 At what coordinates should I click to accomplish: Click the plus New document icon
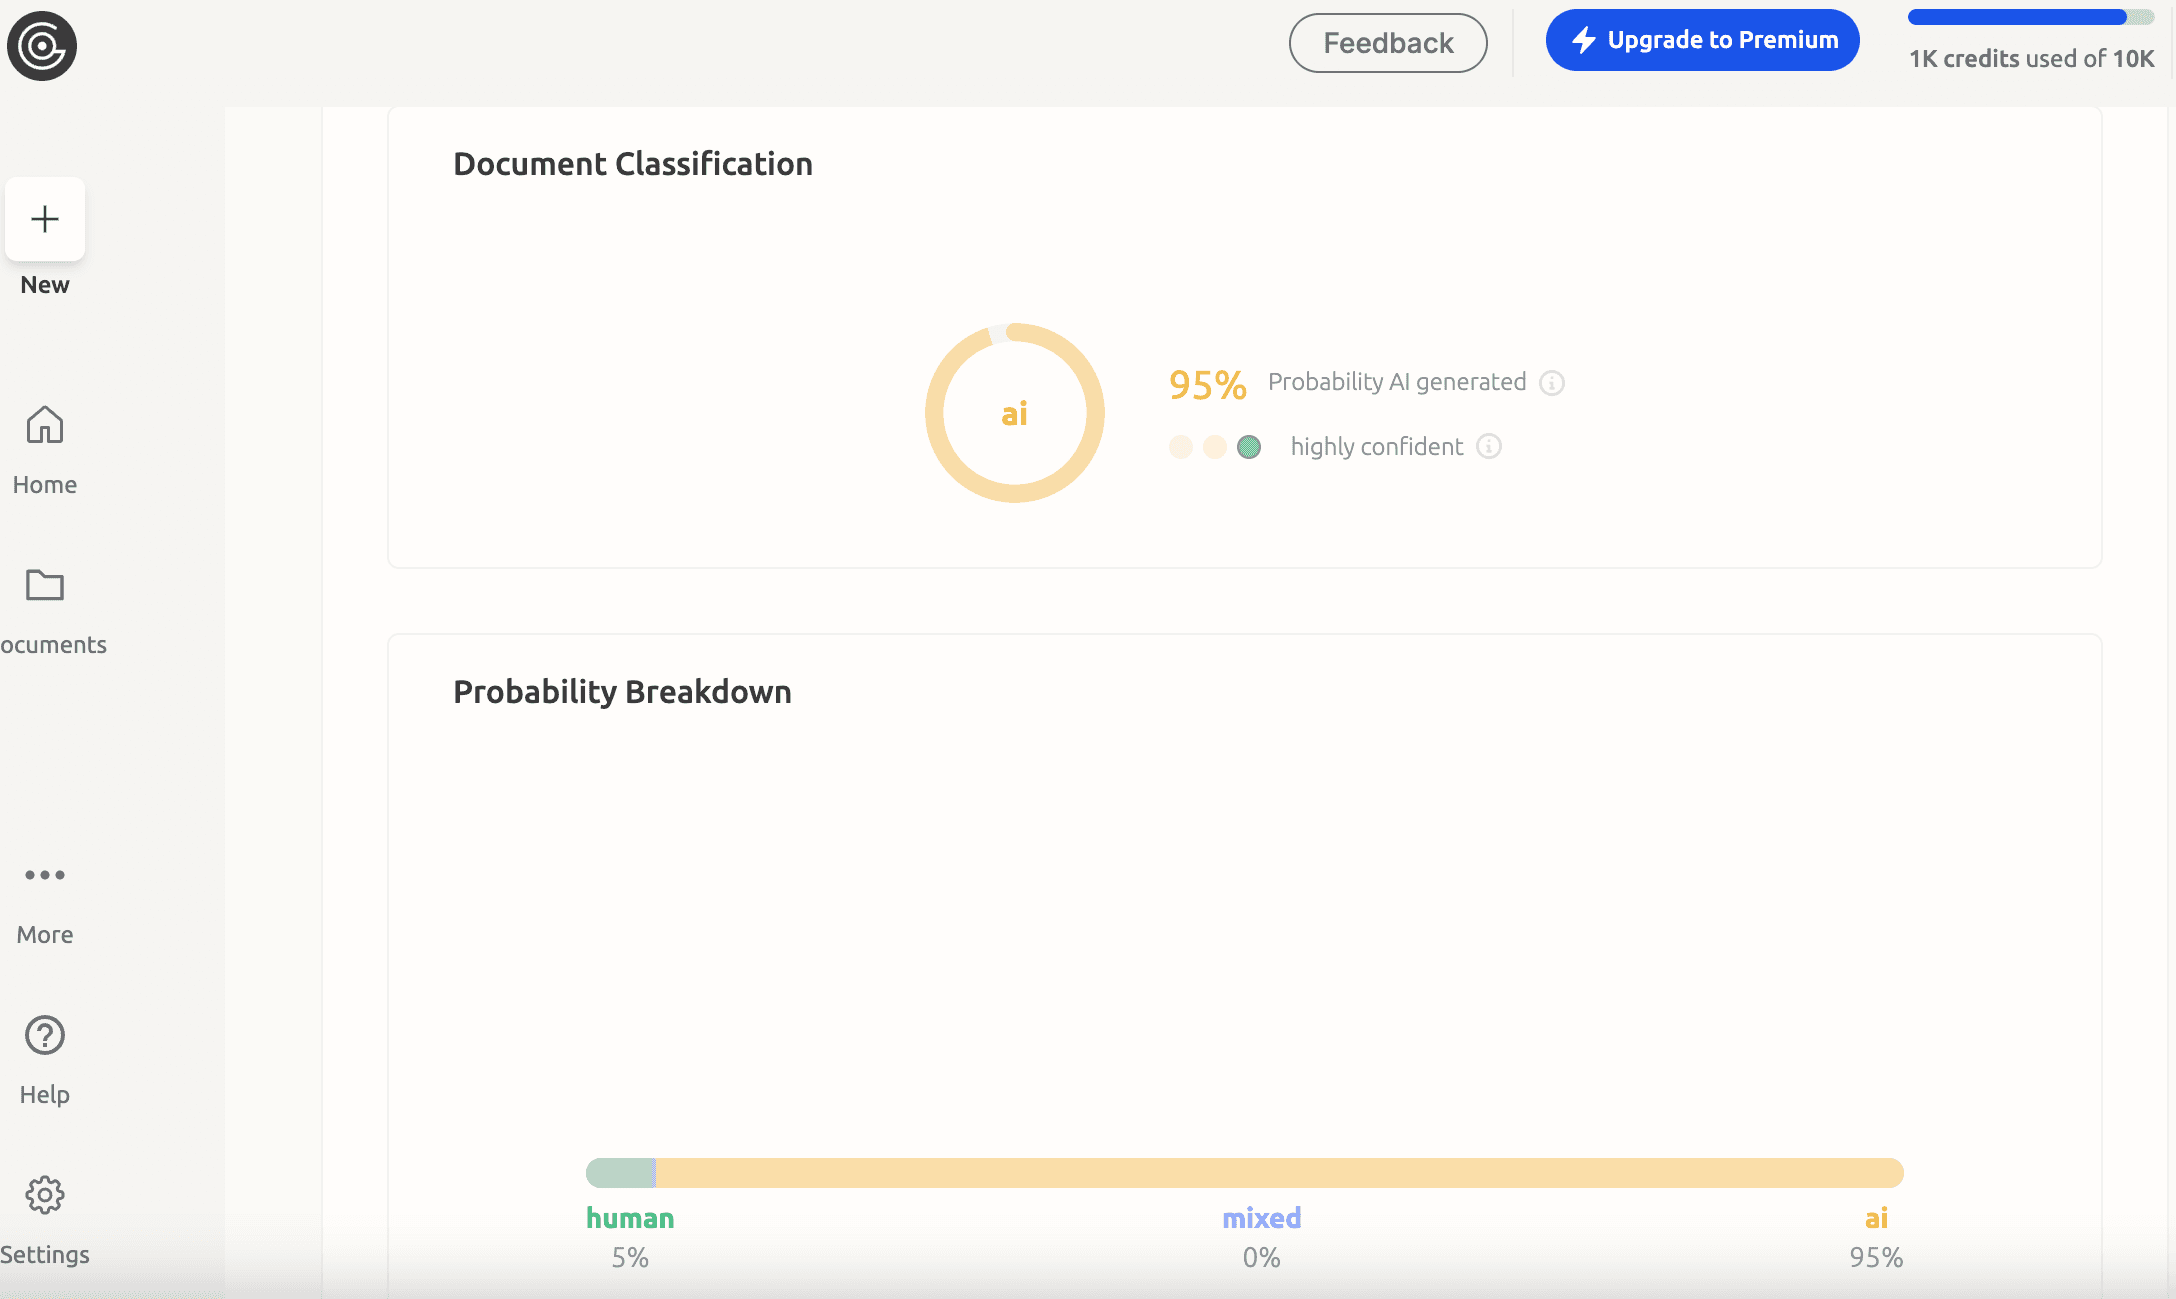(45, 219)
